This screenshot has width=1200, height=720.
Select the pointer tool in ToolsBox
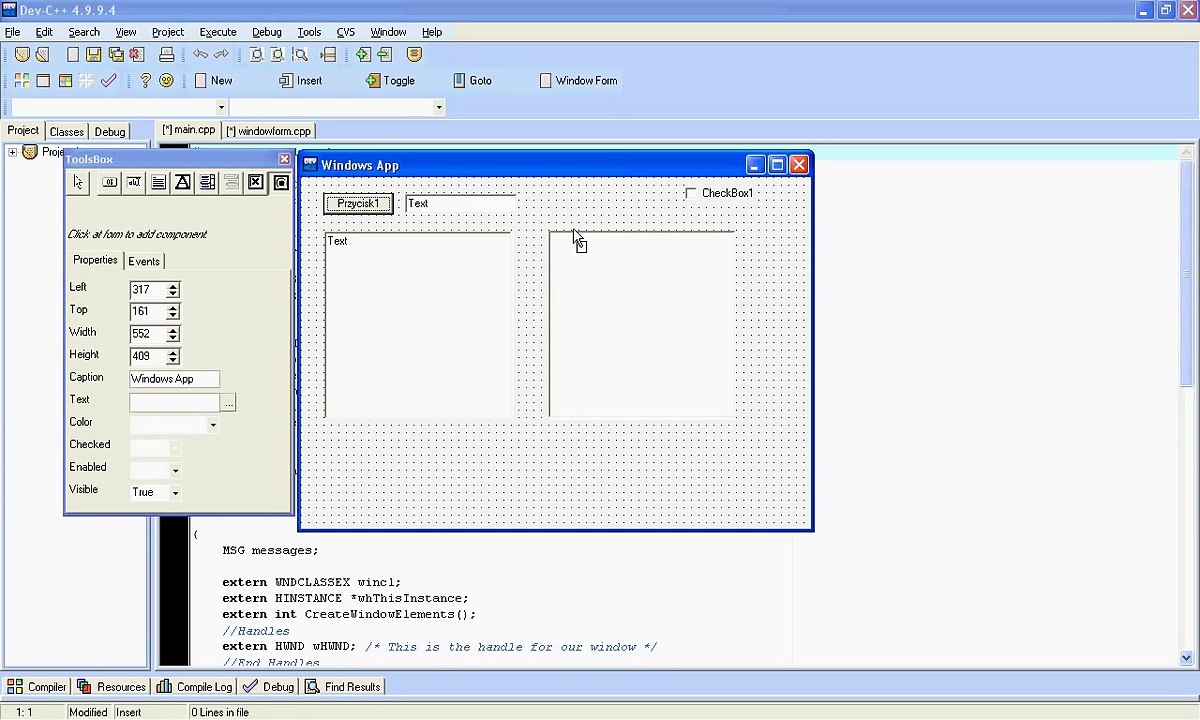pyautogui.click(x=79, y=182)
